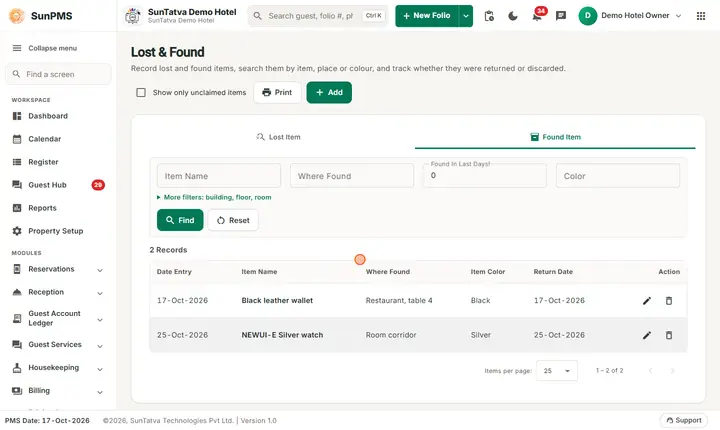
Task: Click the Guest Hub sidebar icon
Action: (17, 185)
